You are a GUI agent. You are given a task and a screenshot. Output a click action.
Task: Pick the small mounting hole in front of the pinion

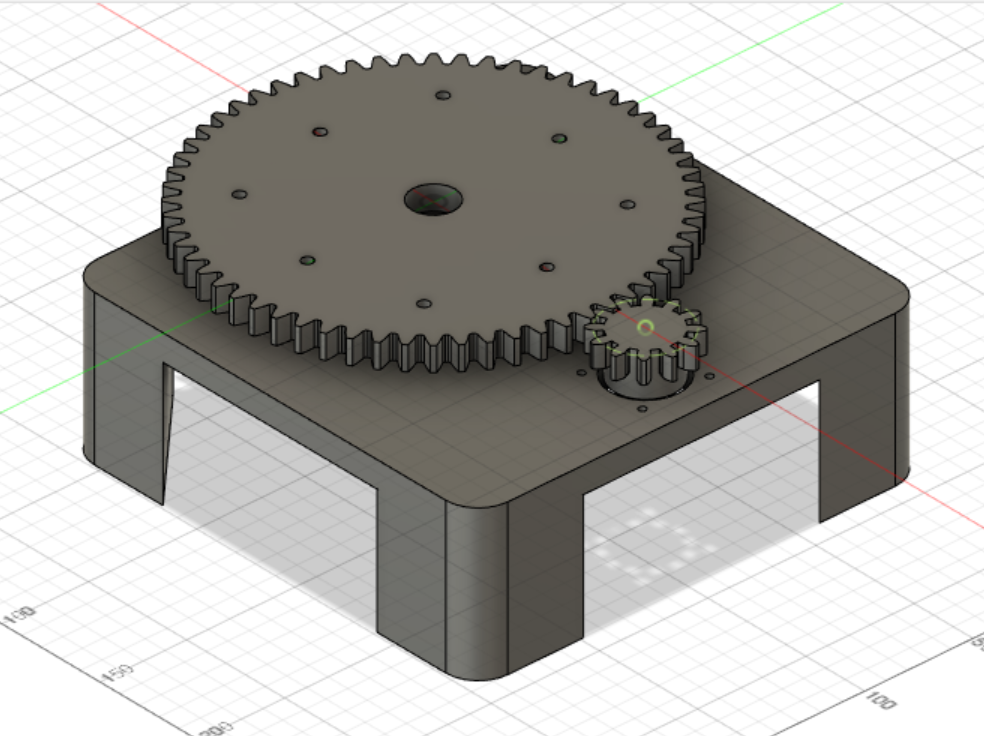point(642,407)
